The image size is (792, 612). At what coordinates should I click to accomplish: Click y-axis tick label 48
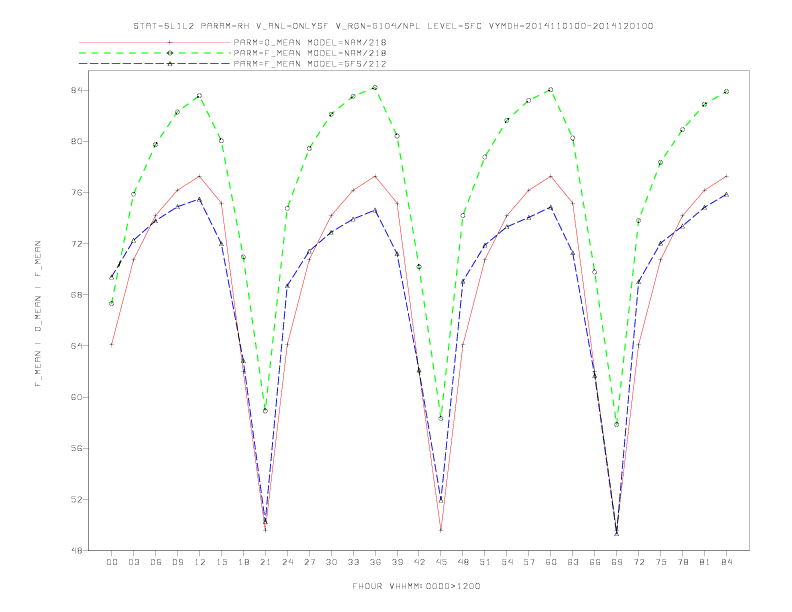76,550
